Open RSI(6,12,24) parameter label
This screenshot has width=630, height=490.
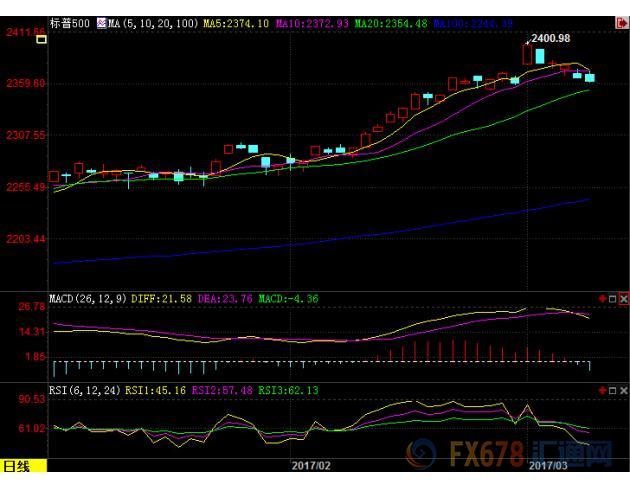coord(85,390)
